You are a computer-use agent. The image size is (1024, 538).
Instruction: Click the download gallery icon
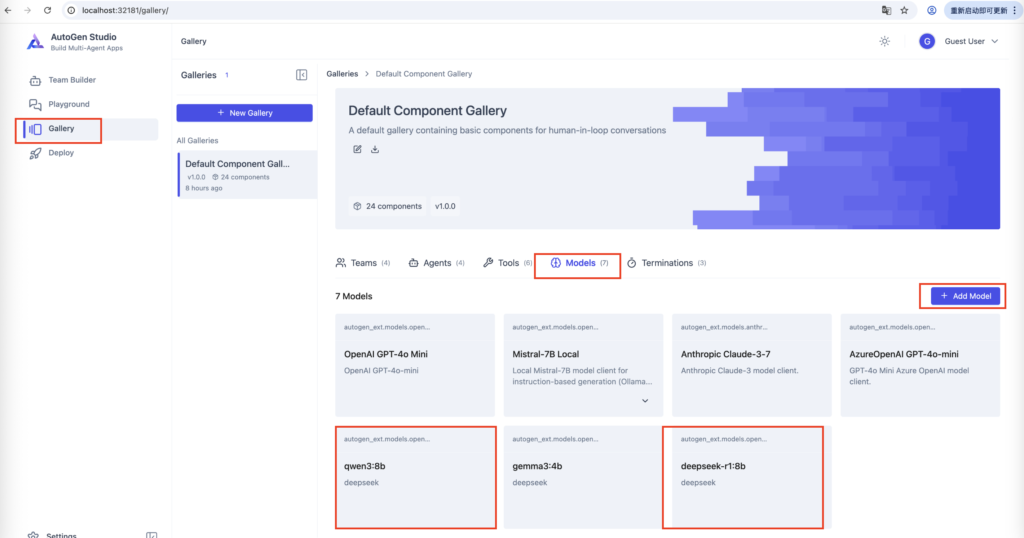click(375, 150)
